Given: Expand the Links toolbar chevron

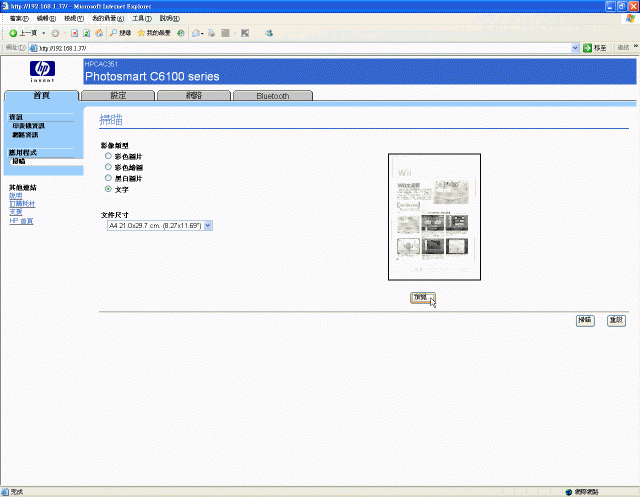Looking at the screenshot, I should (x=636, y=46).
